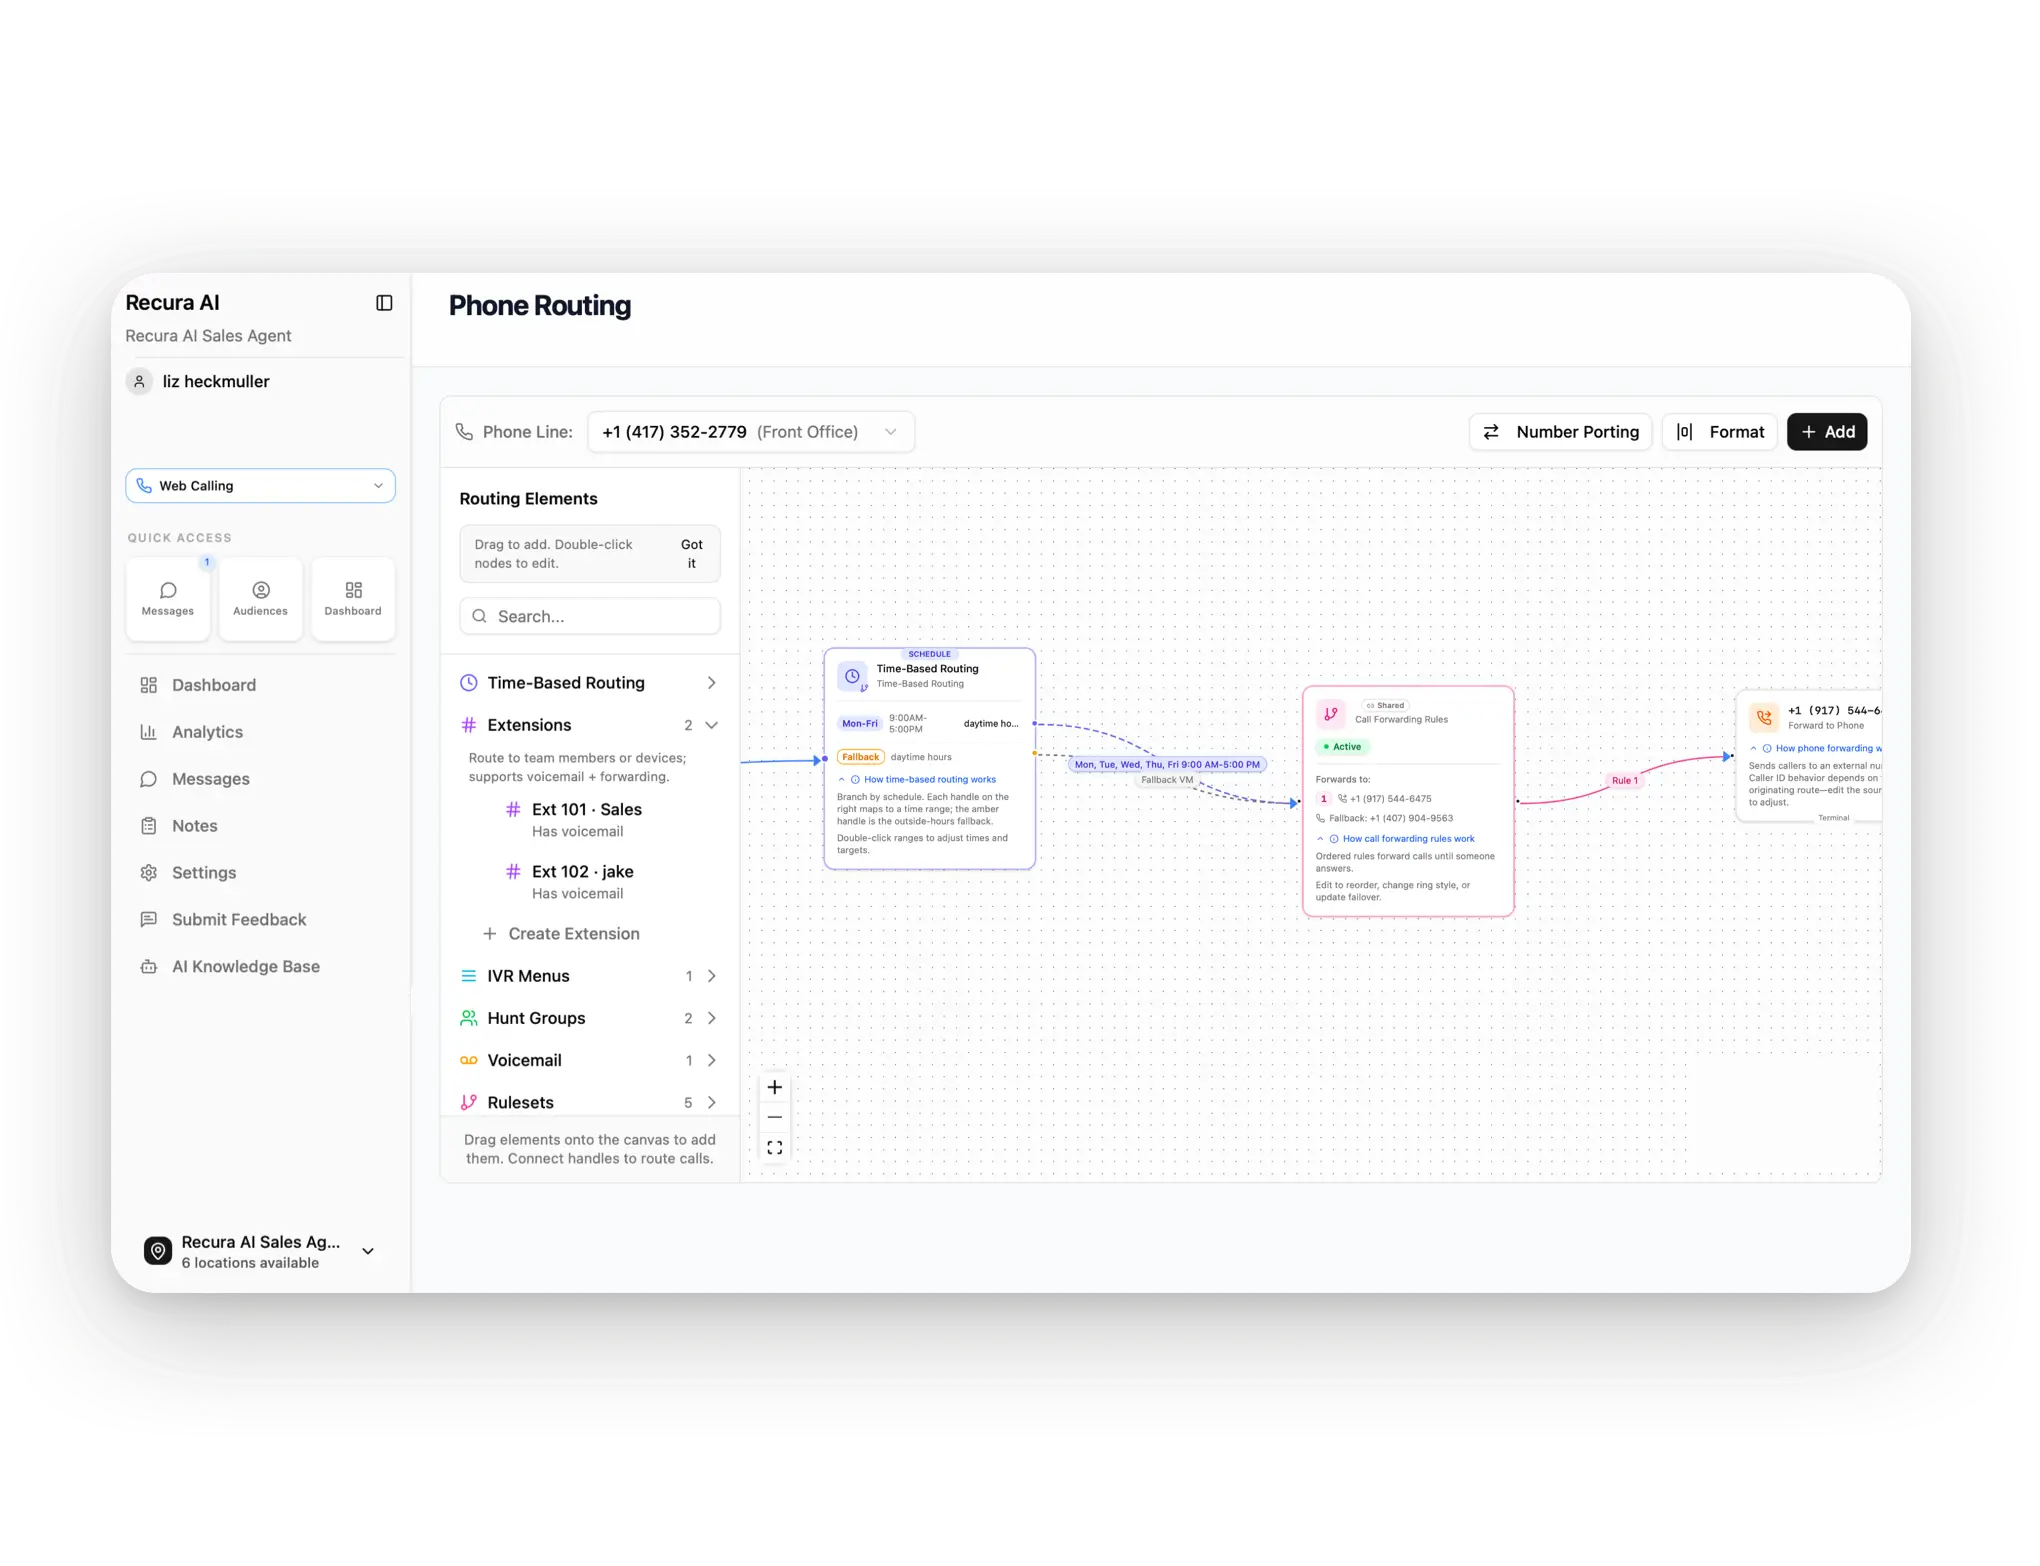
Task: Click the Fallback badge in the schedule node
Action: point(860,757)
